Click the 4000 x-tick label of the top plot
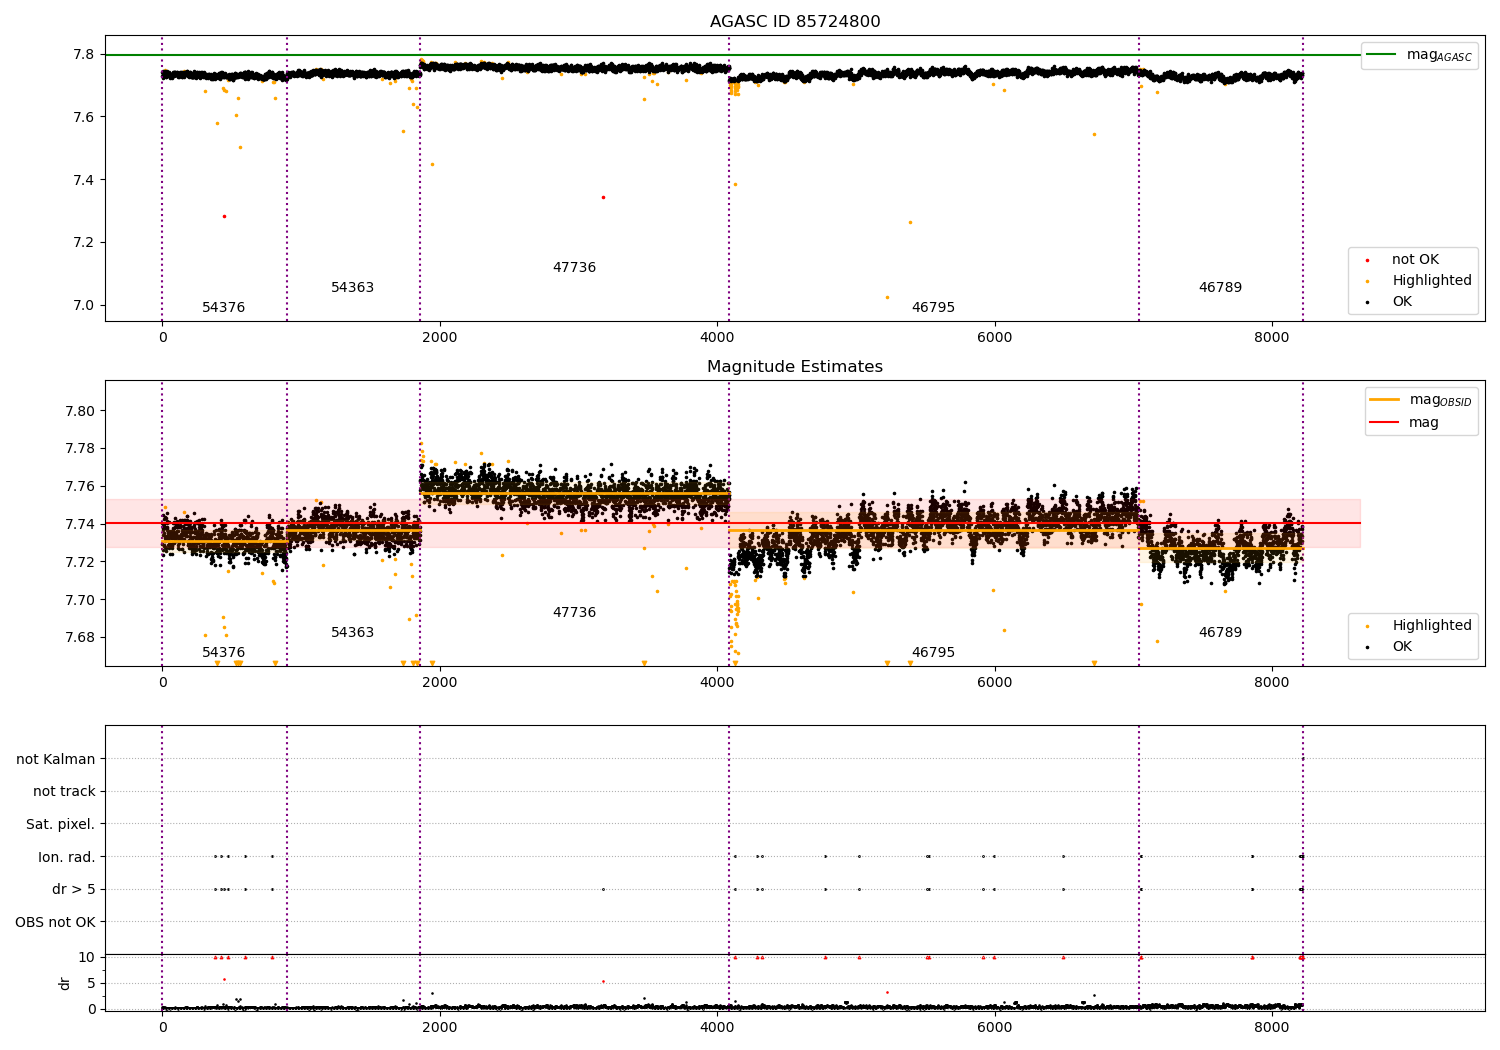This screenshot has width=1500, height=1050. [x=717, y=337]
